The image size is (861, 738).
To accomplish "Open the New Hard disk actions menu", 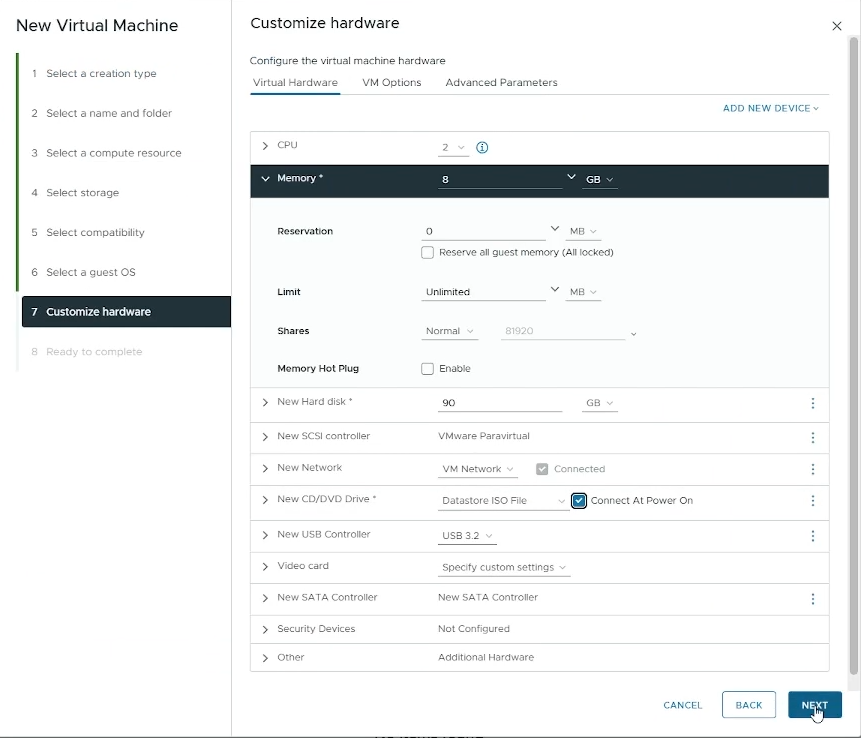I will pyautogui.click(x=813, y=404).
